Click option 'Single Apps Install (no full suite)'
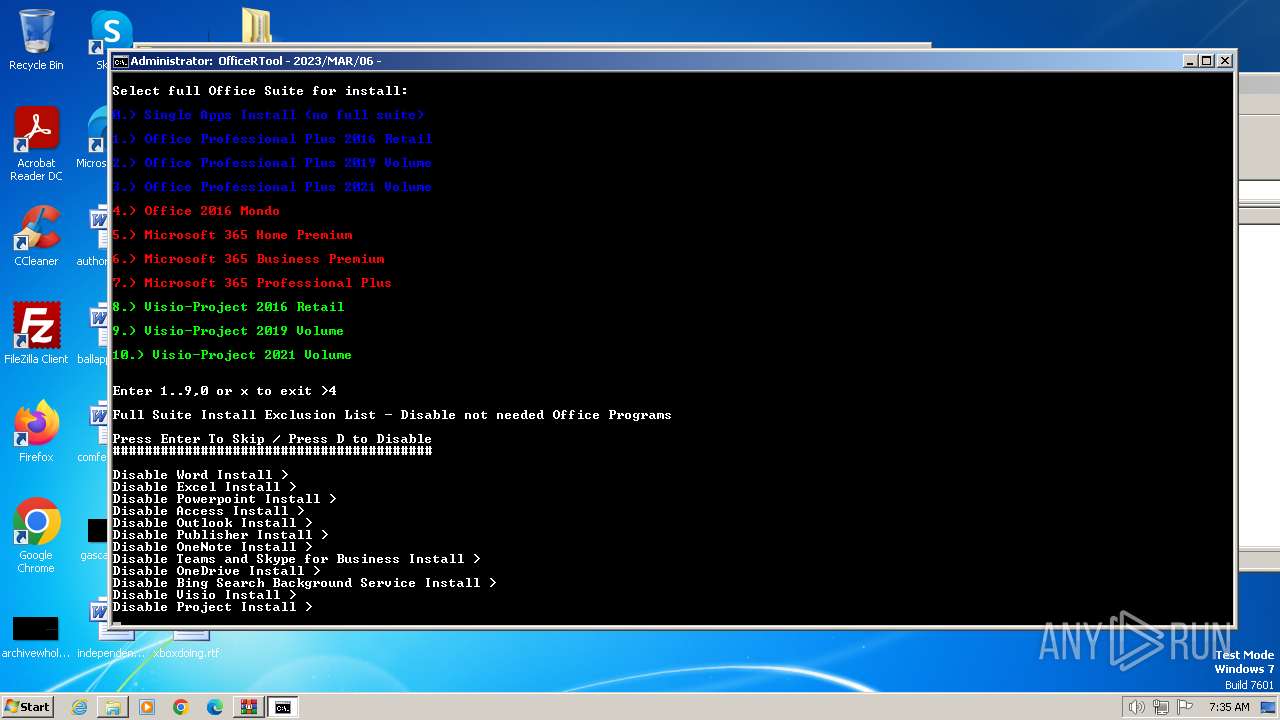The width and height of the screenshot is (1280, 720). [x=284, y=115]
